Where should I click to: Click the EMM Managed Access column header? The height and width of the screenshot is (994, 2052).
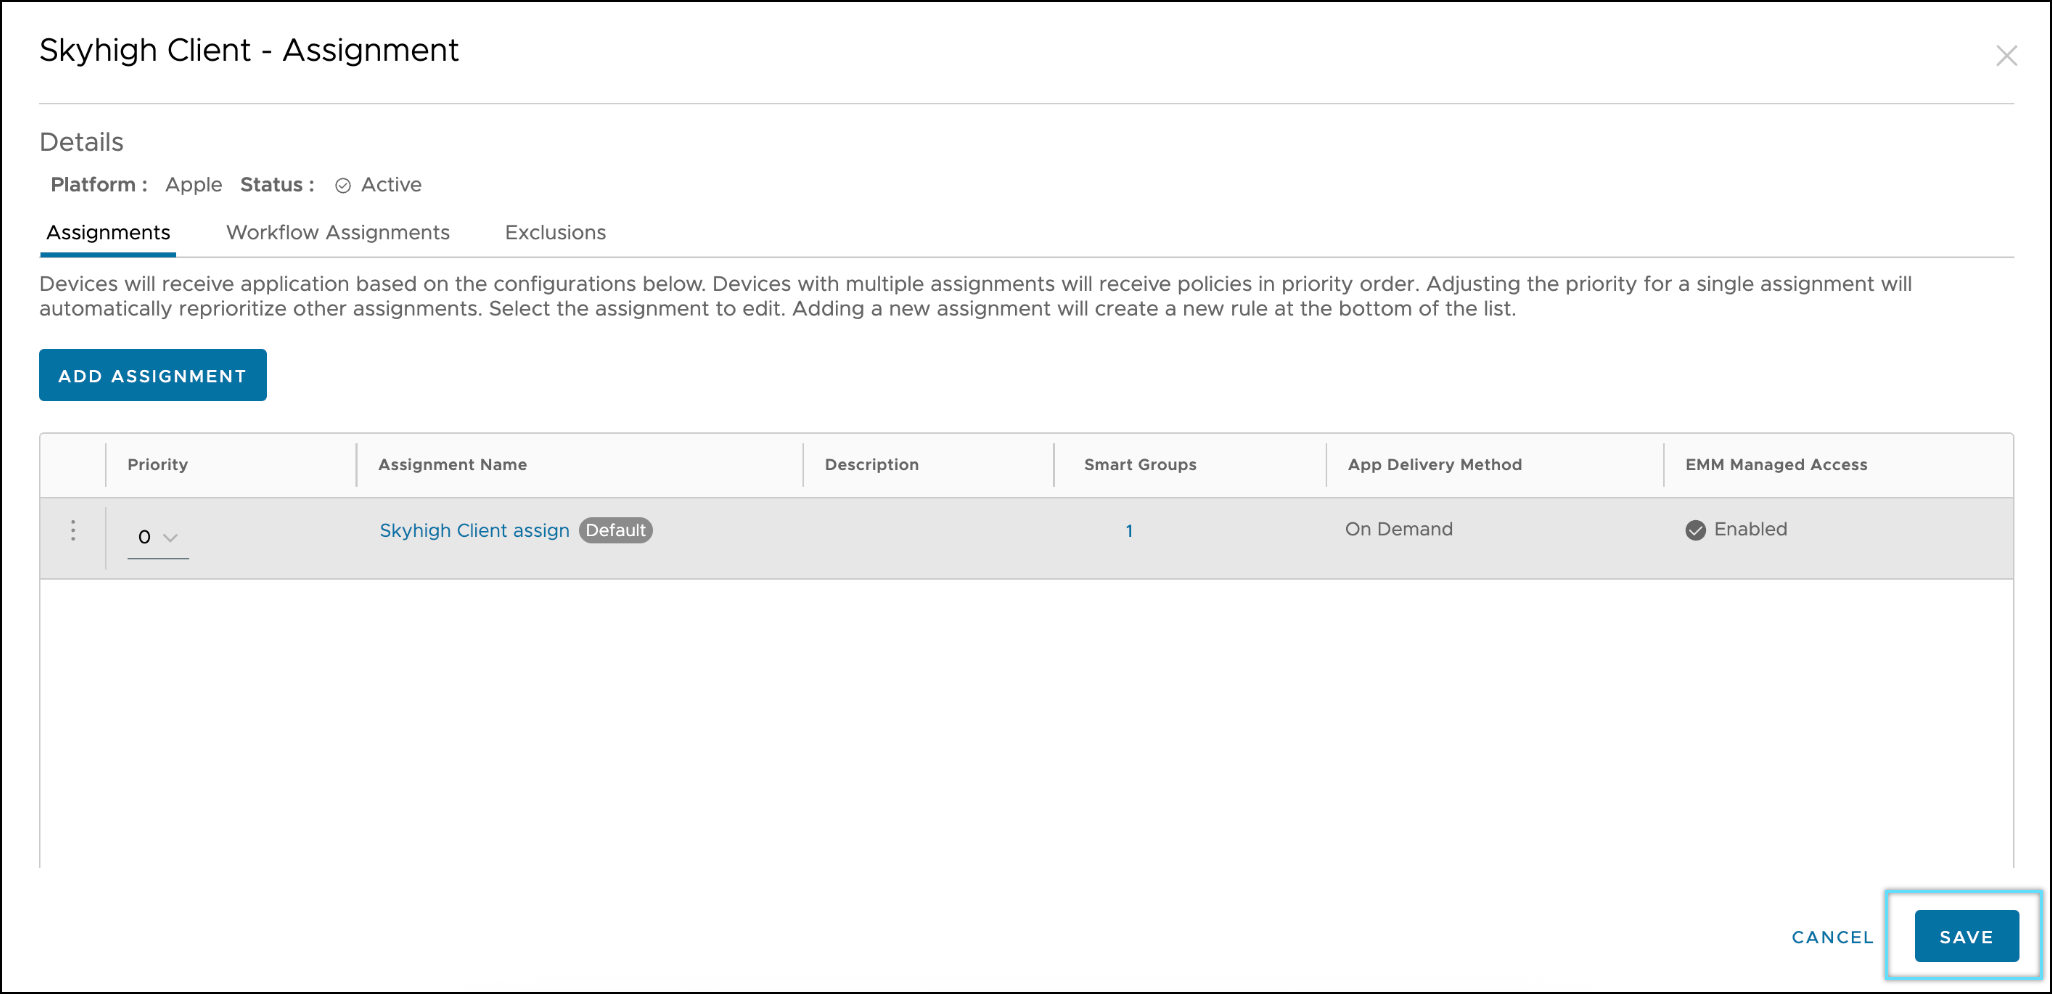1776,464
